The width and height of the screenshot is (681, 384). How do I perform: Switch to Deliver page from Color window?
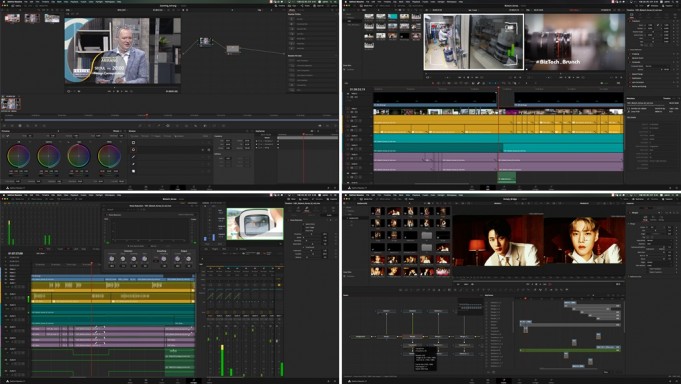coord(209,188)
